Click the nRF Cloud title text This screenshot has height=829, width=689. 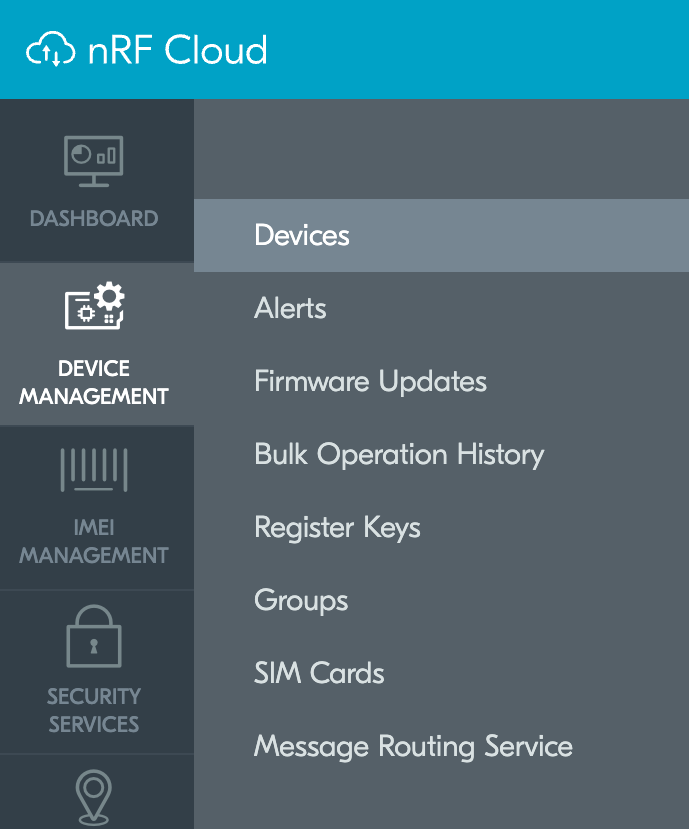[x=178, y=50]
